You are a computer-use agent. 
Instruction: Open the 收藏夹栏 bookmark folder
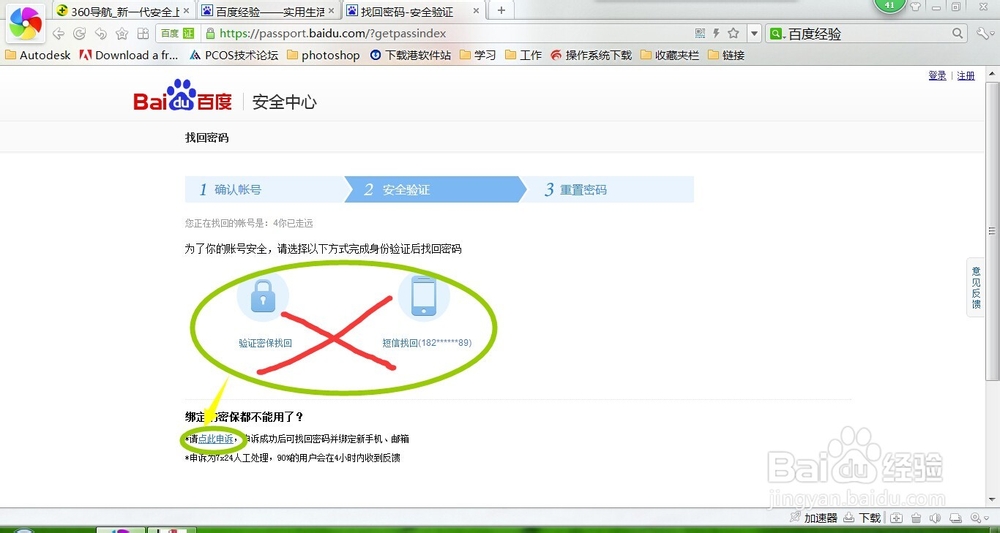pyautogui.click(x=670, y=55)
